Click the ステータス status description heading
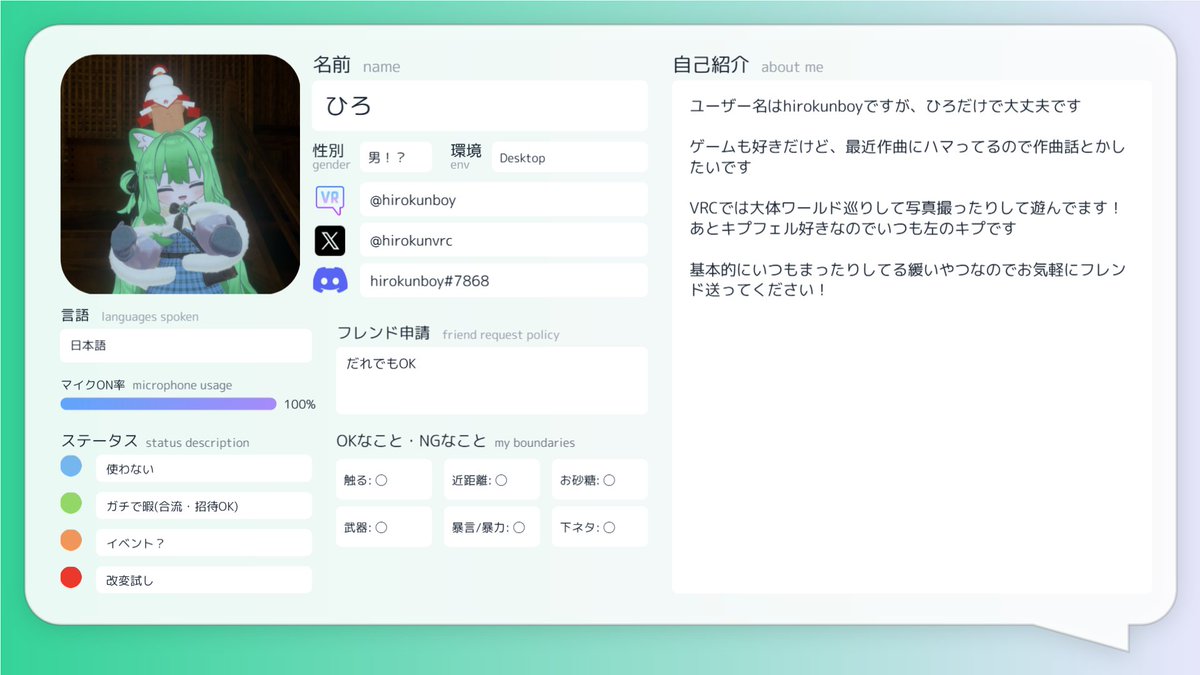 155,441
